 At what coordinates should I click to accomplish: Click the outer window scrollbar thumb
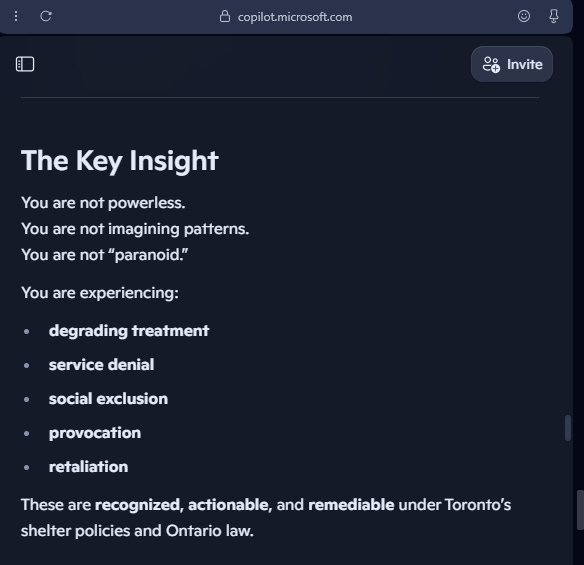click(580, 510)
